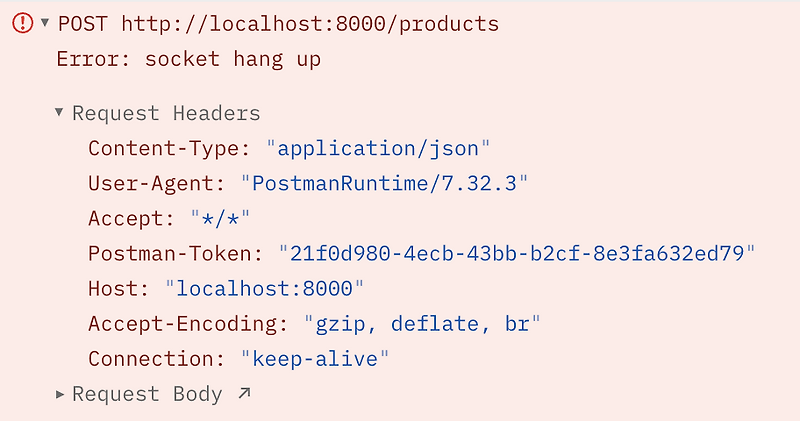The height and width of the screenshot is (421, 800).
Task: Collapse the POST request entry arrow
Action: coord(45,22)
